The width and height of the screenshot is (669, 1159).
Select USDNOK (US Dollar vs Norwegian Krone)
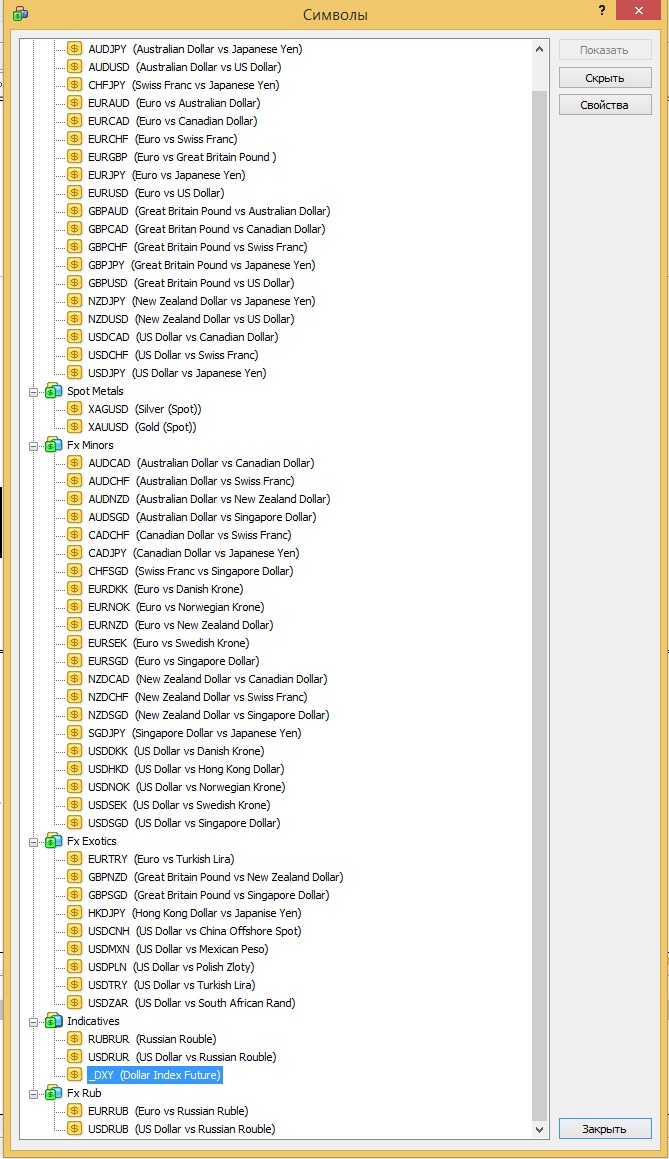[x=186, y=787]
